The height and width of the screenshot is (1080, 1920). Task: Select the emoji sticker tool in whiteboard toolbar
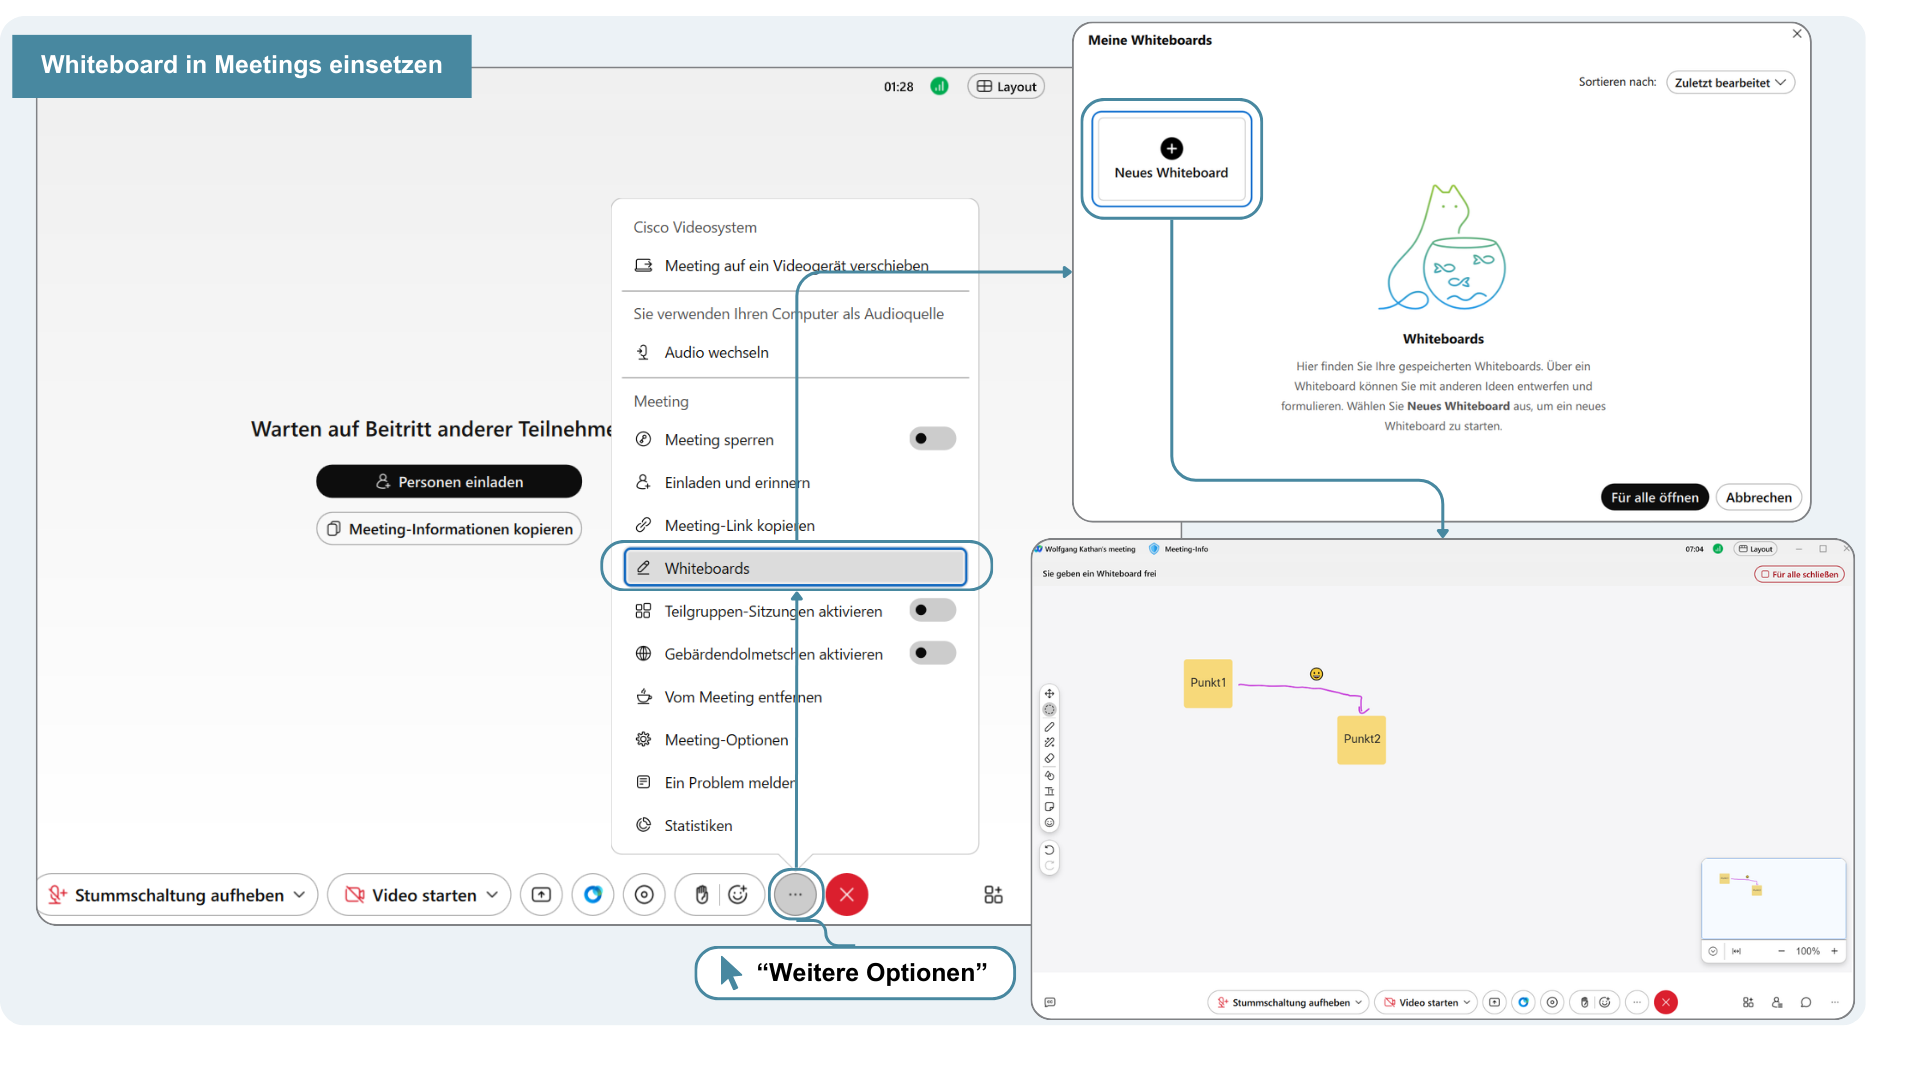pos(1049,823)
